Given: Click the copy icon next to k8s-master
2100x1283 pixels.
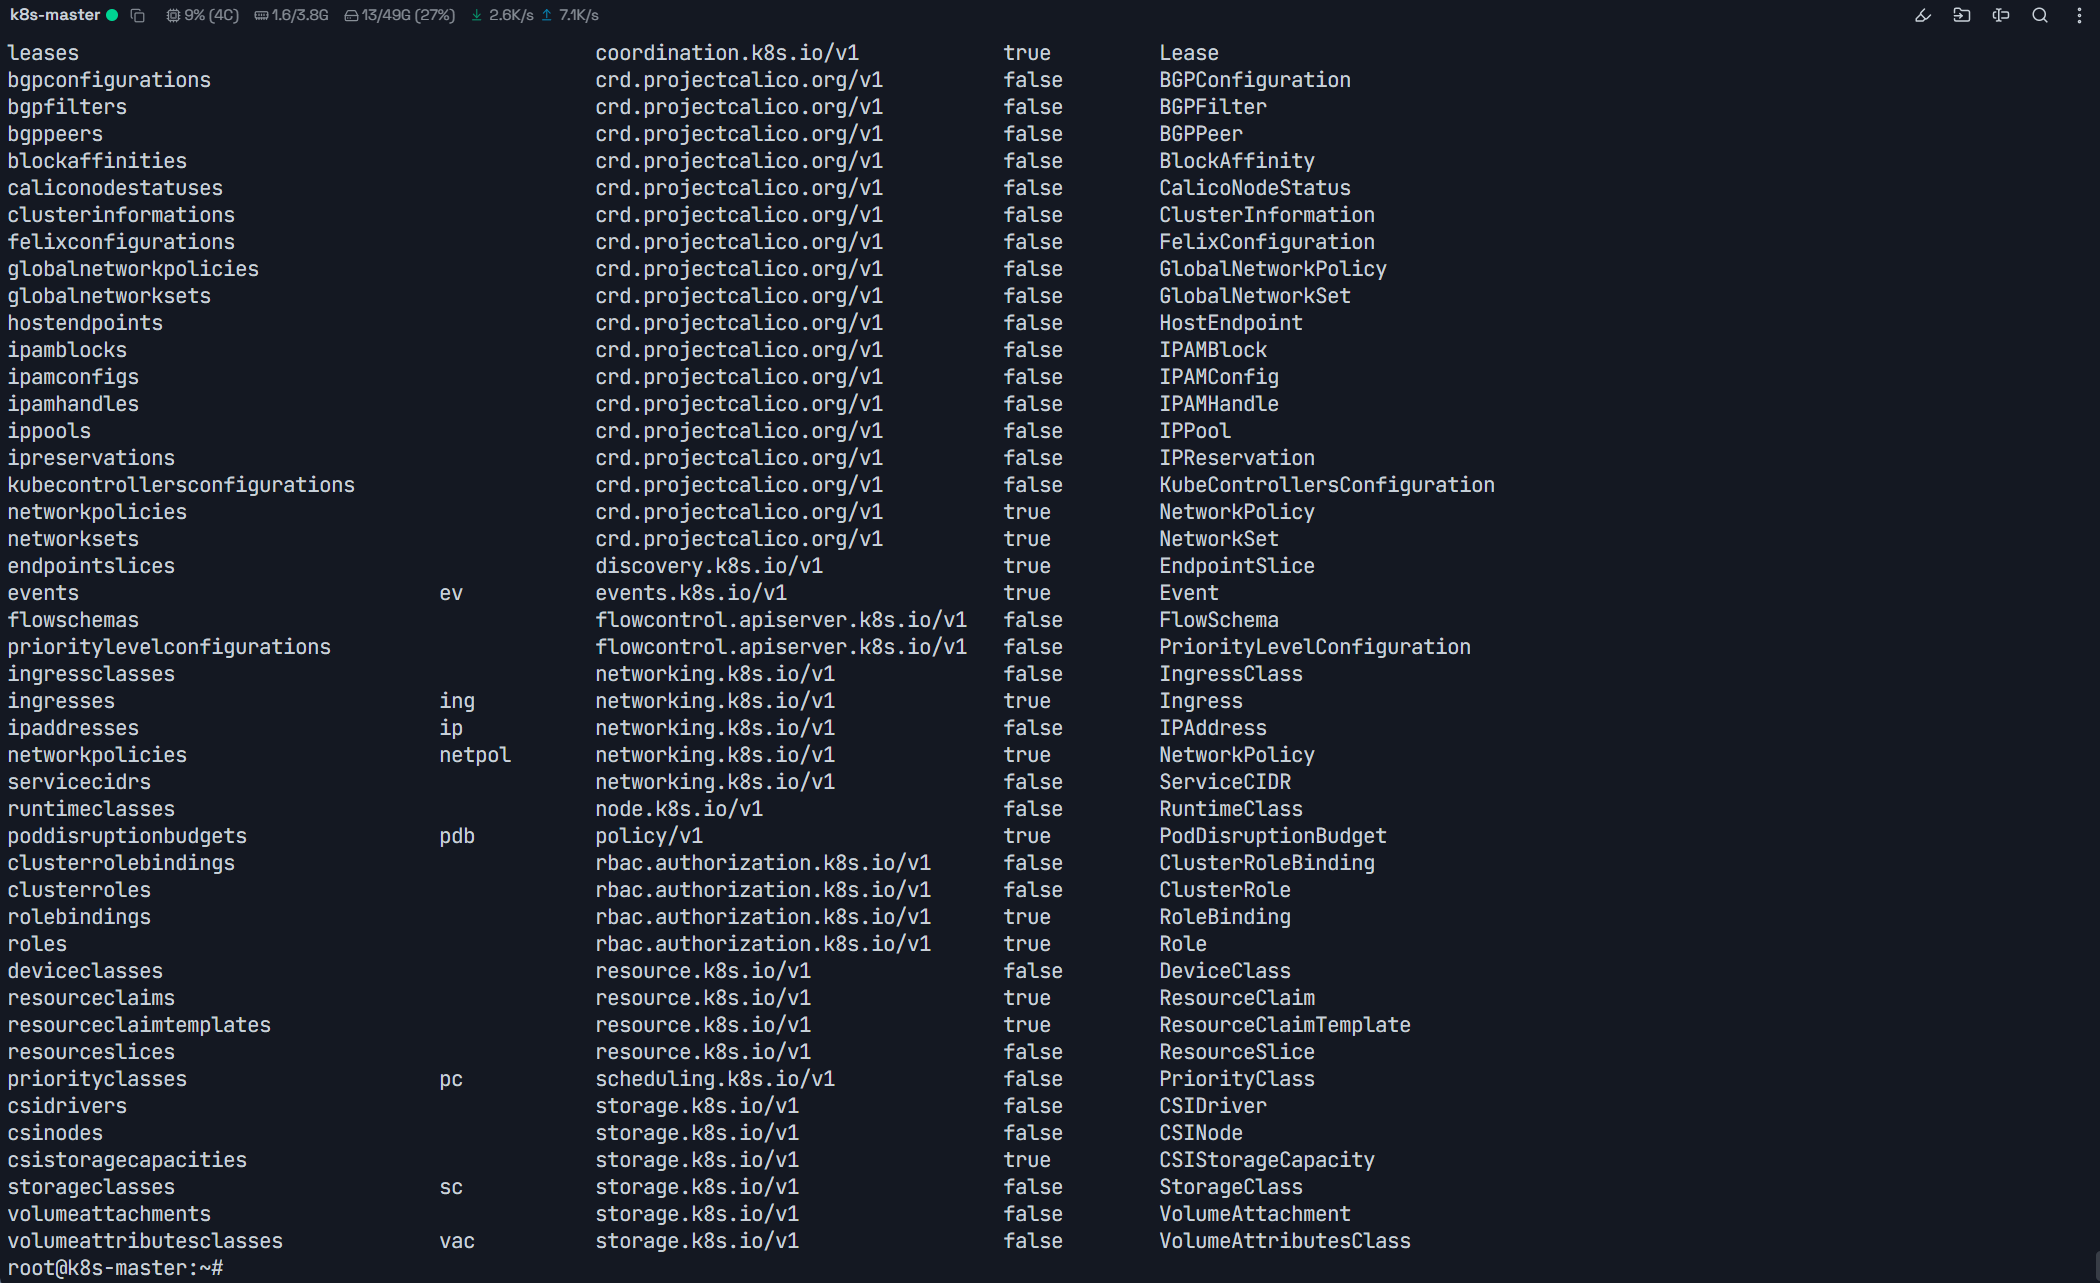Looking at the screenshot, I should coord(138,15).
